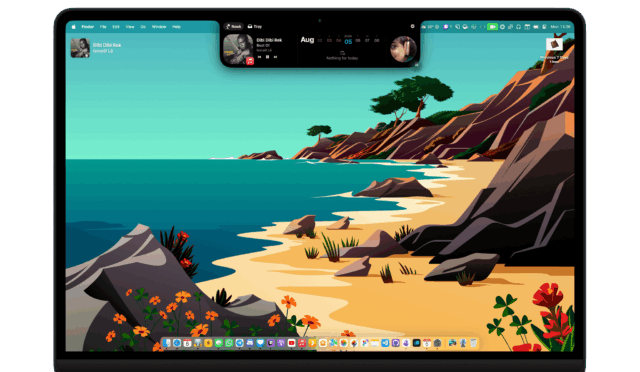Open the Nook tab in the notch panel
The height and width of the screenshot is (372, 640).
233,27
